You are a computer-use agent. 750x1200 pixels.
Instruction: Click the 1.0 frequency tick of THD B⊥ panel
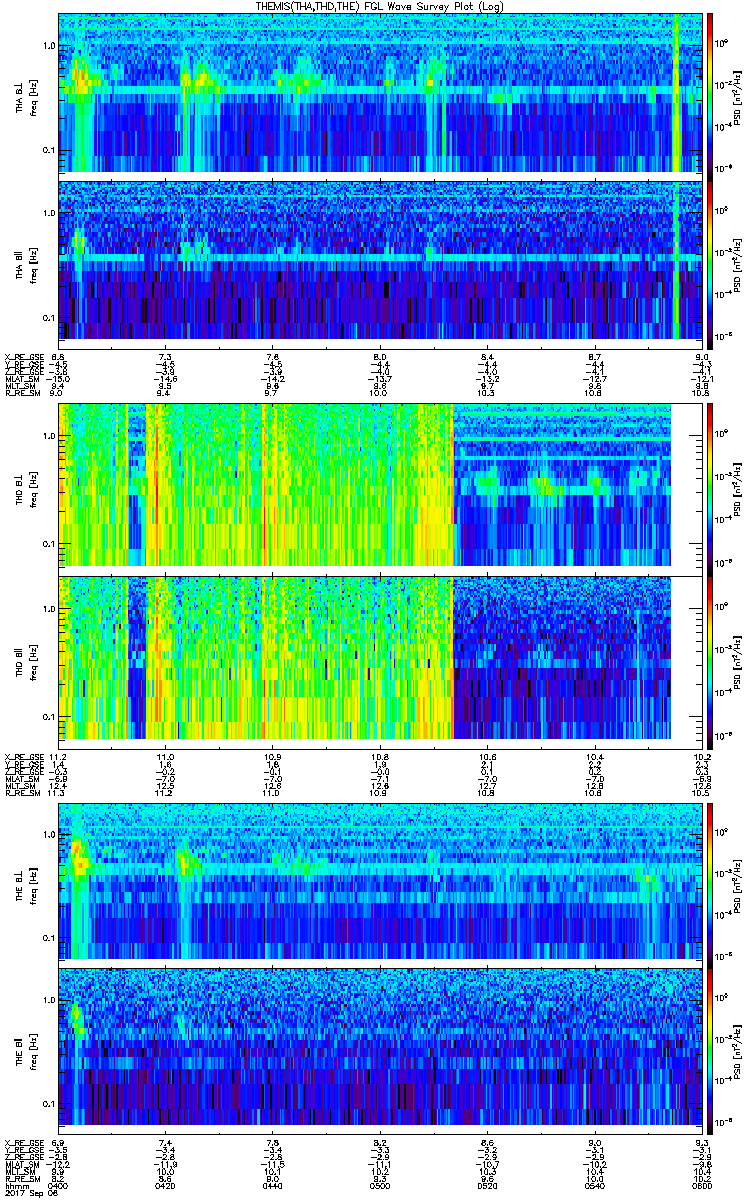coord(50,438)
